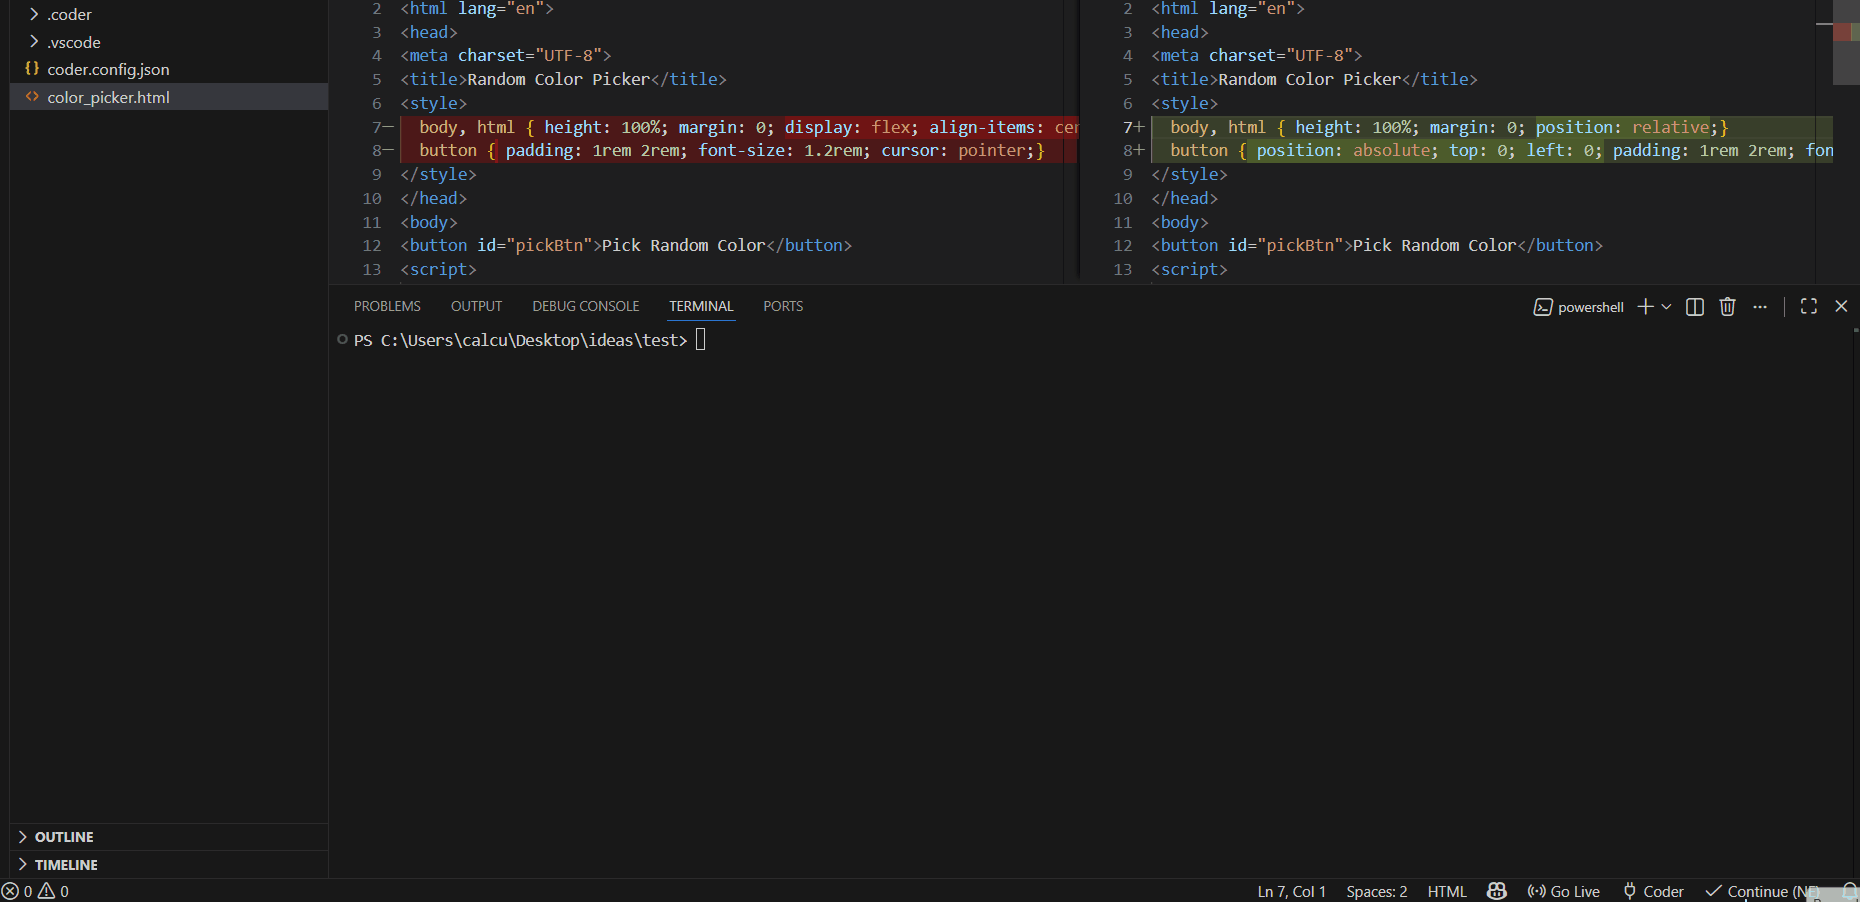
Task: Open the GitHub Copilot status bar icon
Action: pyautogui.click(x=1496, y=890)
